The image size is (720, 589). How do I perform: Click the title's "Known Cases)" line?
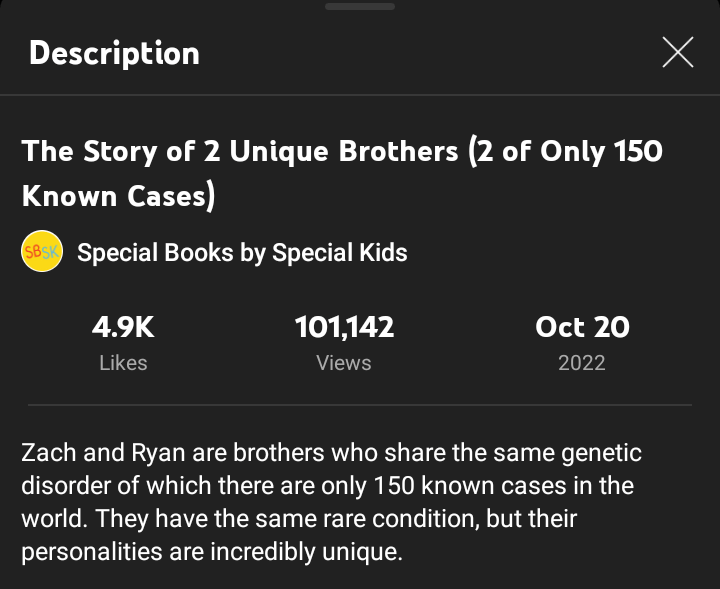(x=118, y=196)
